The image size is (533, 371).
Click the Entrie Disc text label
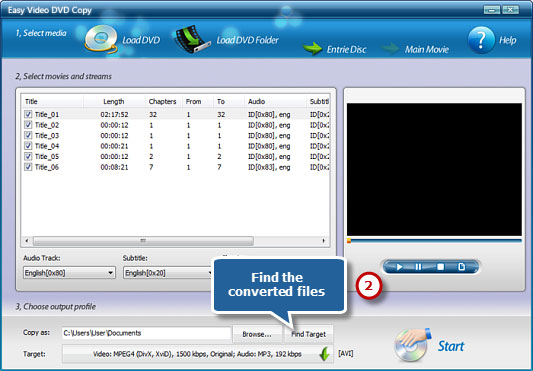pyautogui.click(x=346, y=50)
